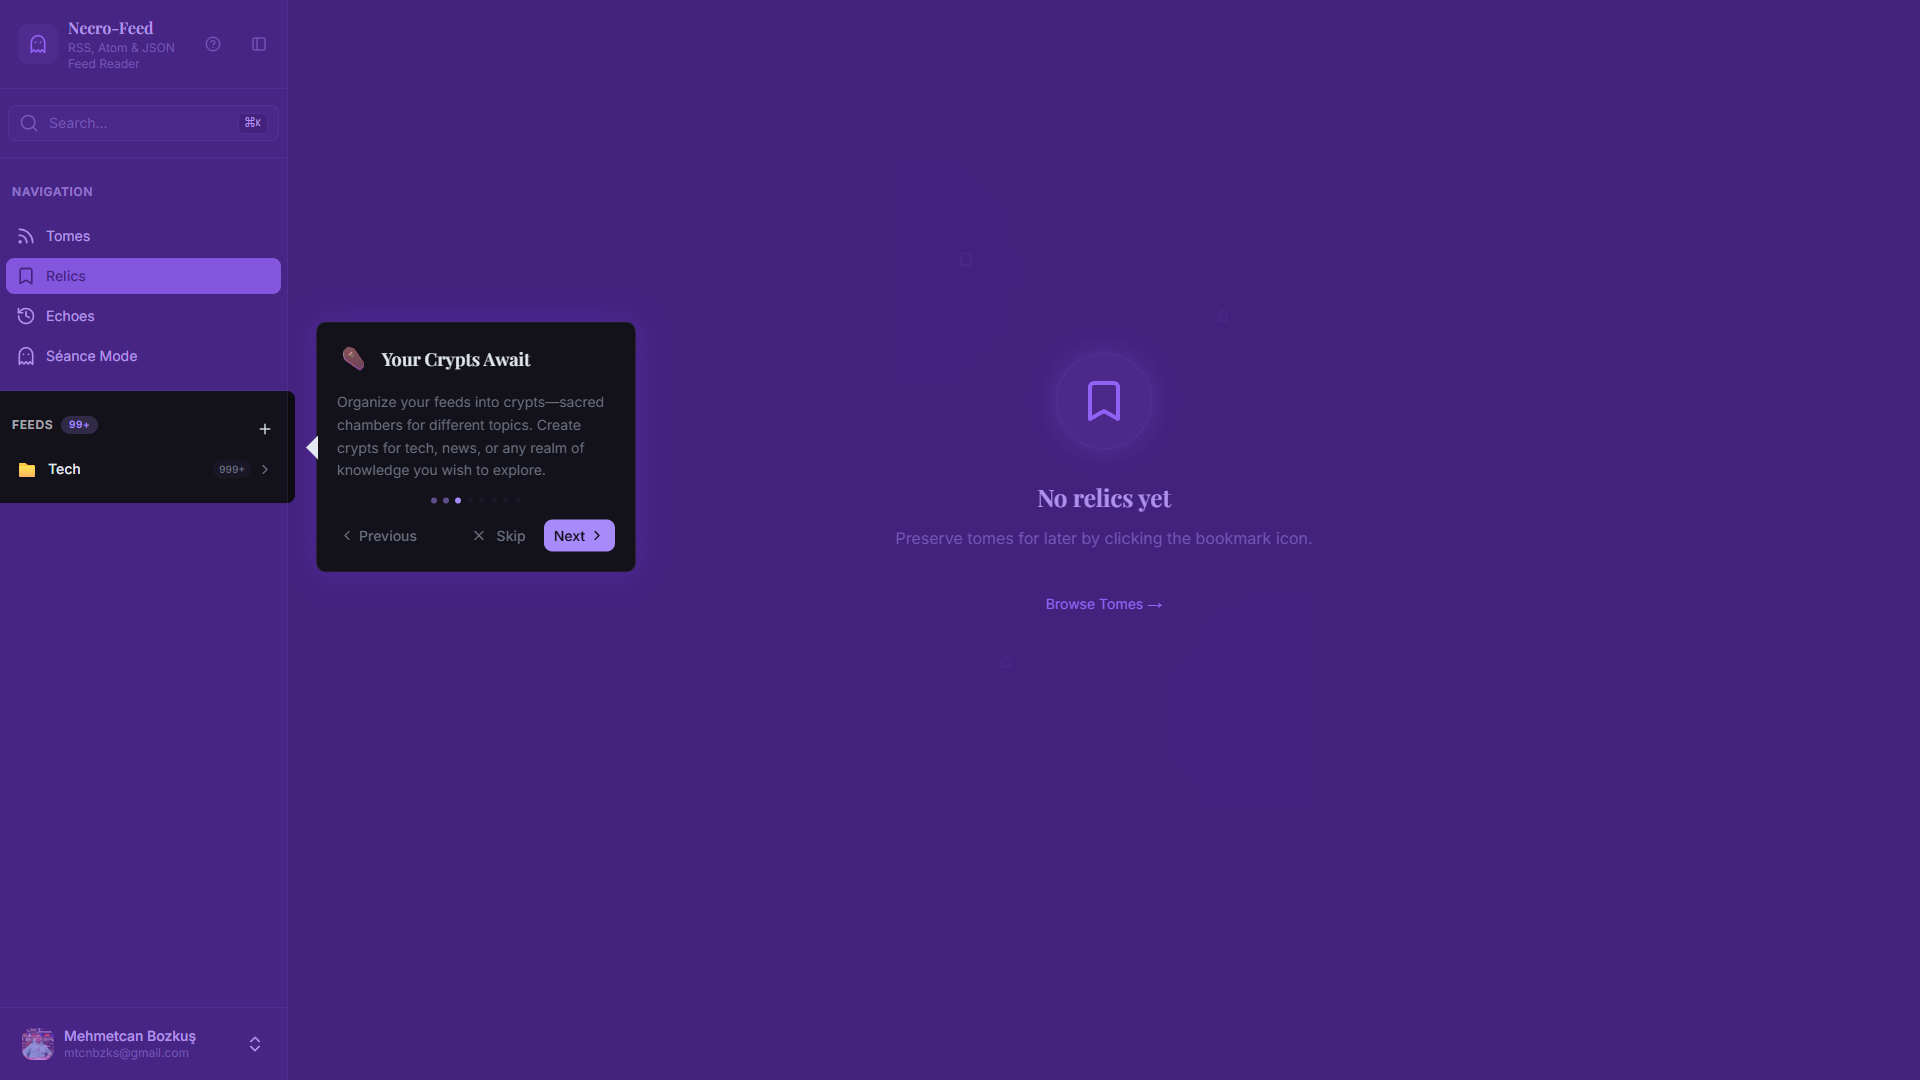The width and height of the screenshot is (1920, 1080).
Task: Open the help question mark icon
Action: coord(213,44)
